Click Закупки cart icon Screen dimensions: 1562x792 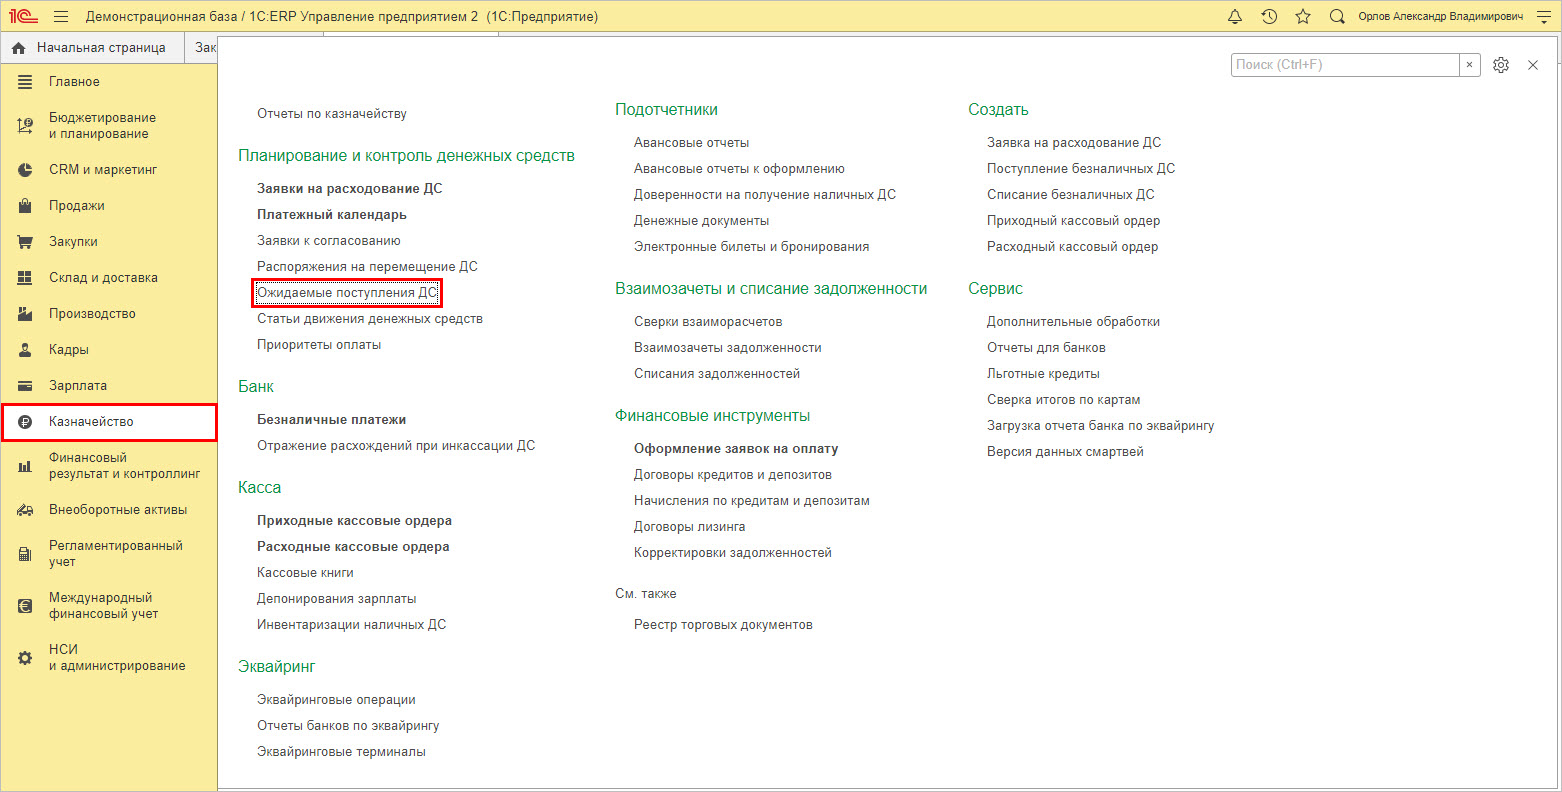click(x=26, y=242)
